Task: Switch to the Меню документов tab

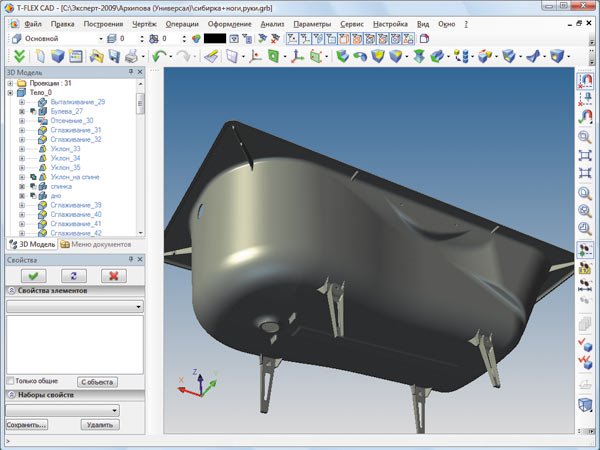Action: pyautogui.click(x=96, y=244)
